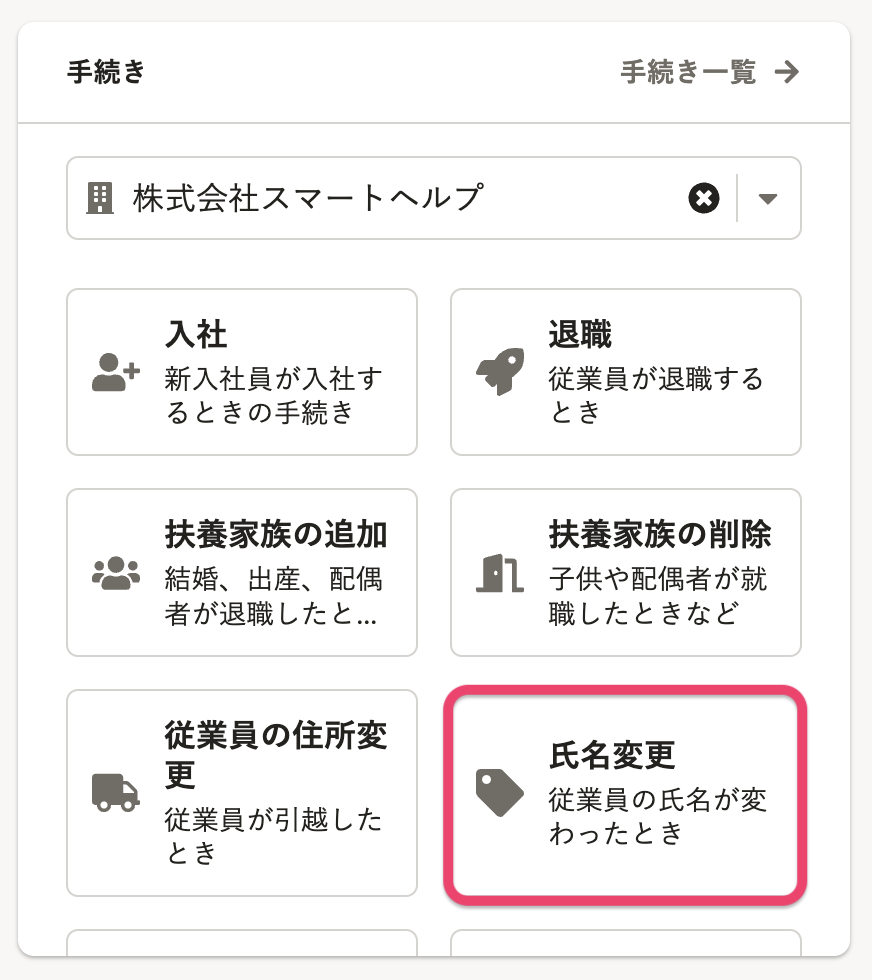Open the 扶養家族の追加 procedure title
The image size is (872, 980).
click(x=276, y=534)
